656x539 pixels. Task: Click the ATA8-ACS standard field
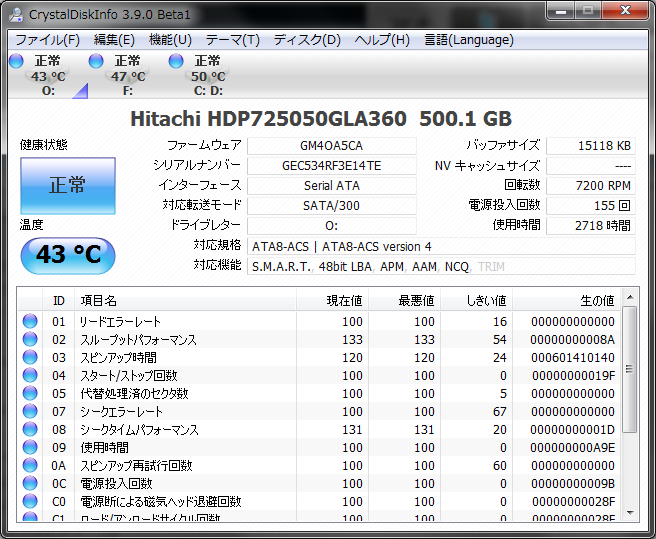pos(441,246)
